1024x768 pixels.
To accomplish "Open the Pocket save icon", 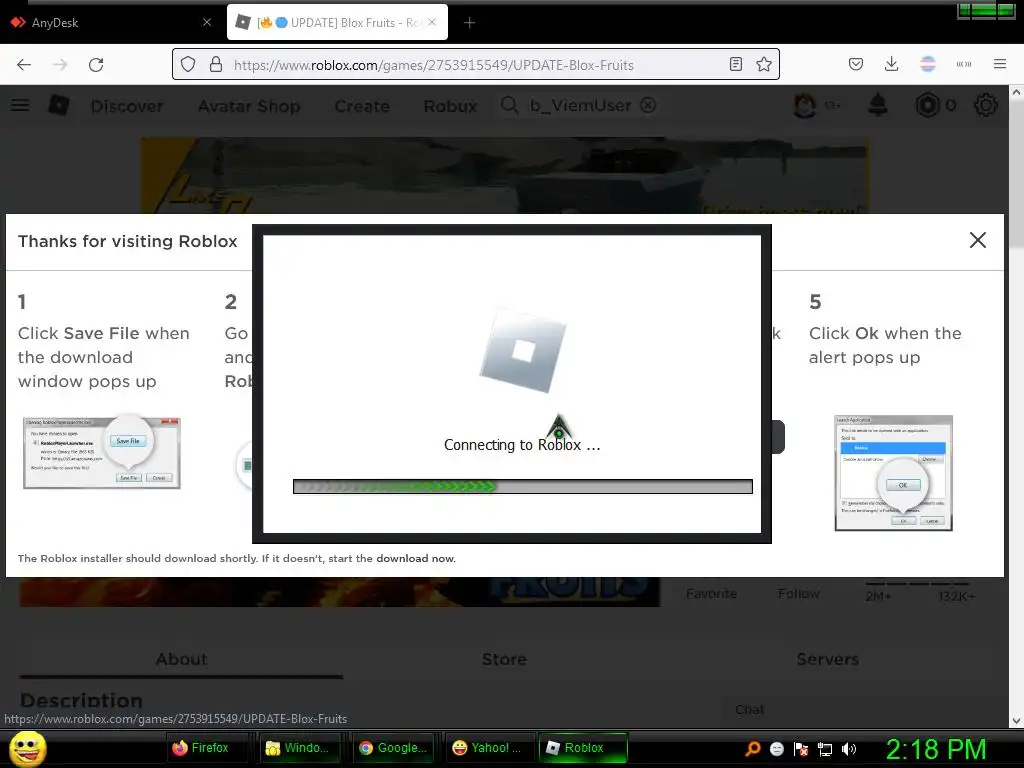I will pyautogui.click(x=856, y=64).
